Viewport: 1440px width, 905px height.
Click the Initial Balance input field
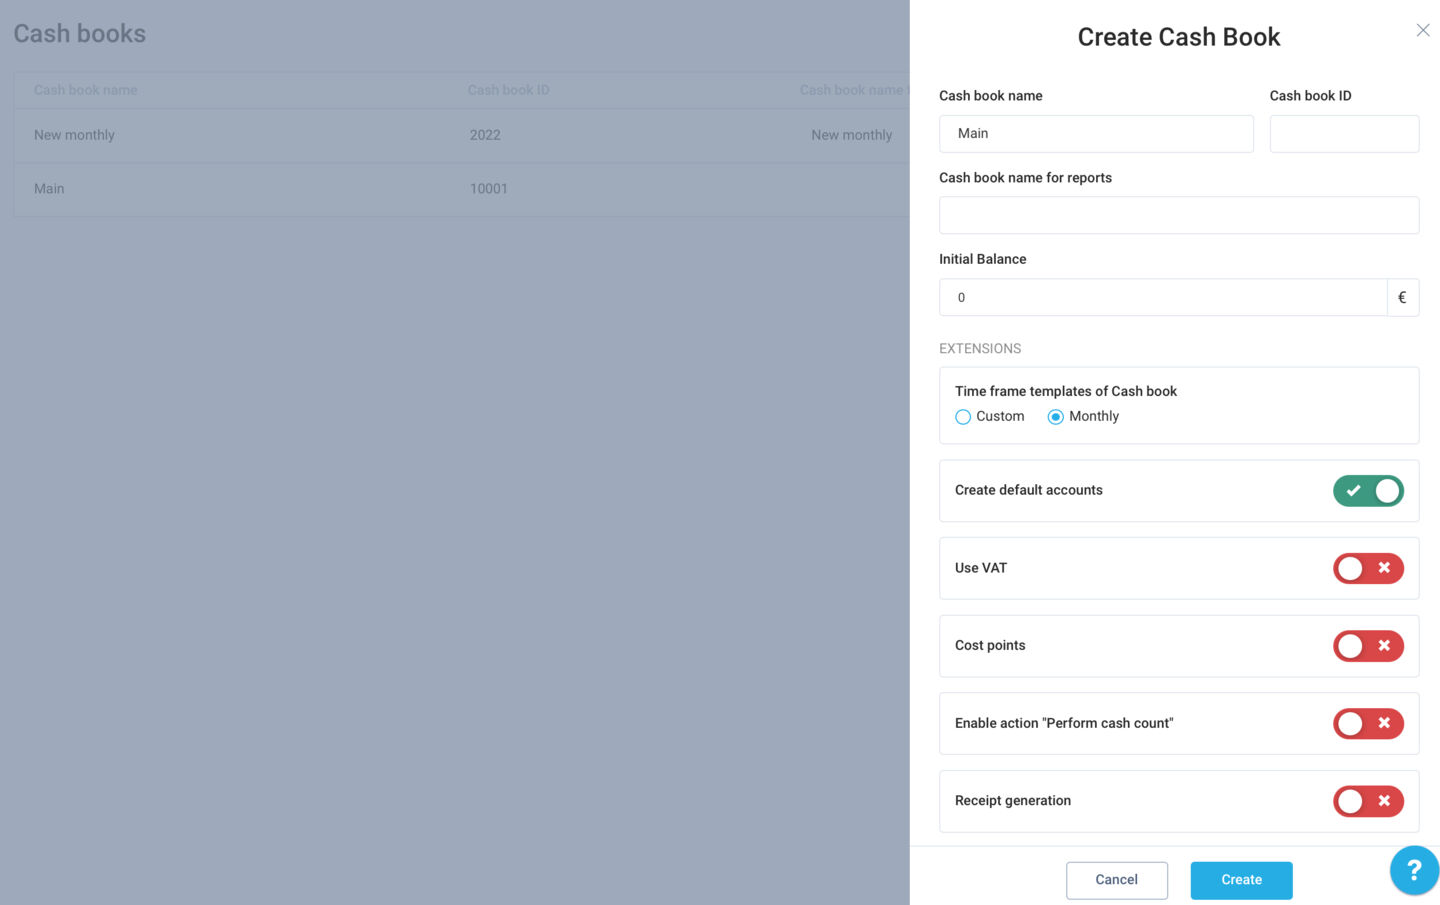1163,297
